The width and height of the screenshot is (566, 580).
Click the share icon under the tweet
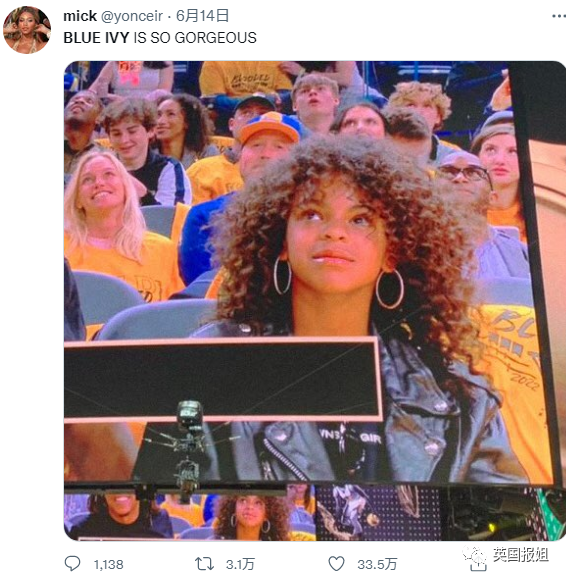[478, 566]
